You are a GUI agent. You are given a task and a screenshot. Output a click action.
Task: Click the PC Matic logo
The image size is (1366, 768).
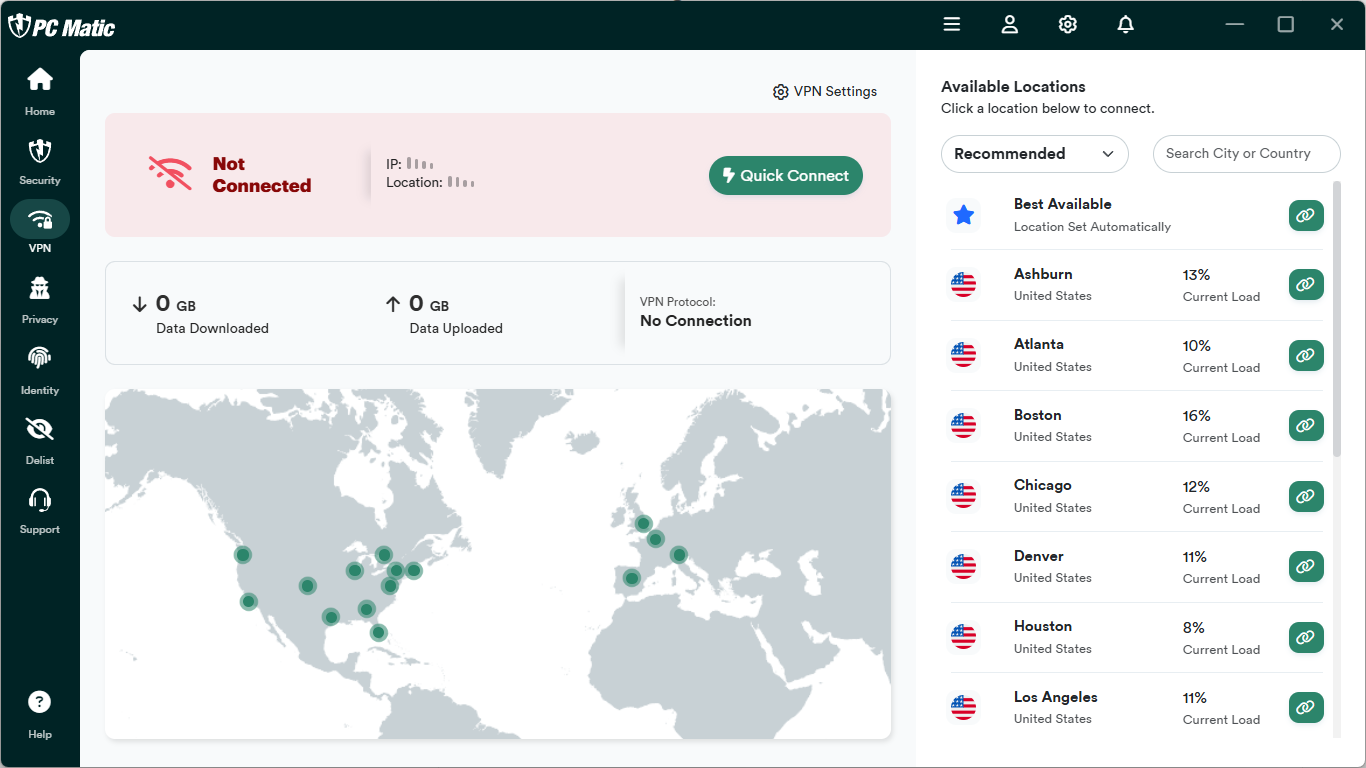(62, 26)
